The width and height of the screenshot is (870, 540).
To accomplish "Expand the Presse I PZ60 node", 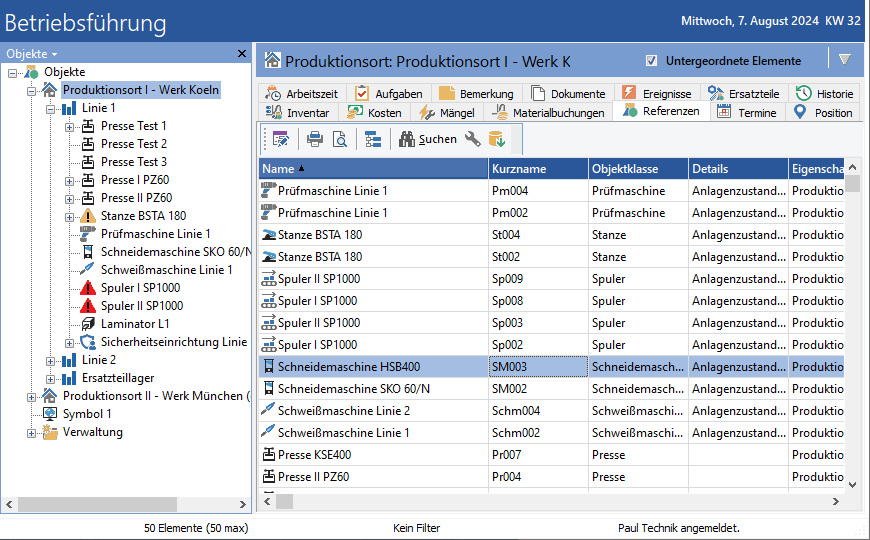I will click(69, 181).
